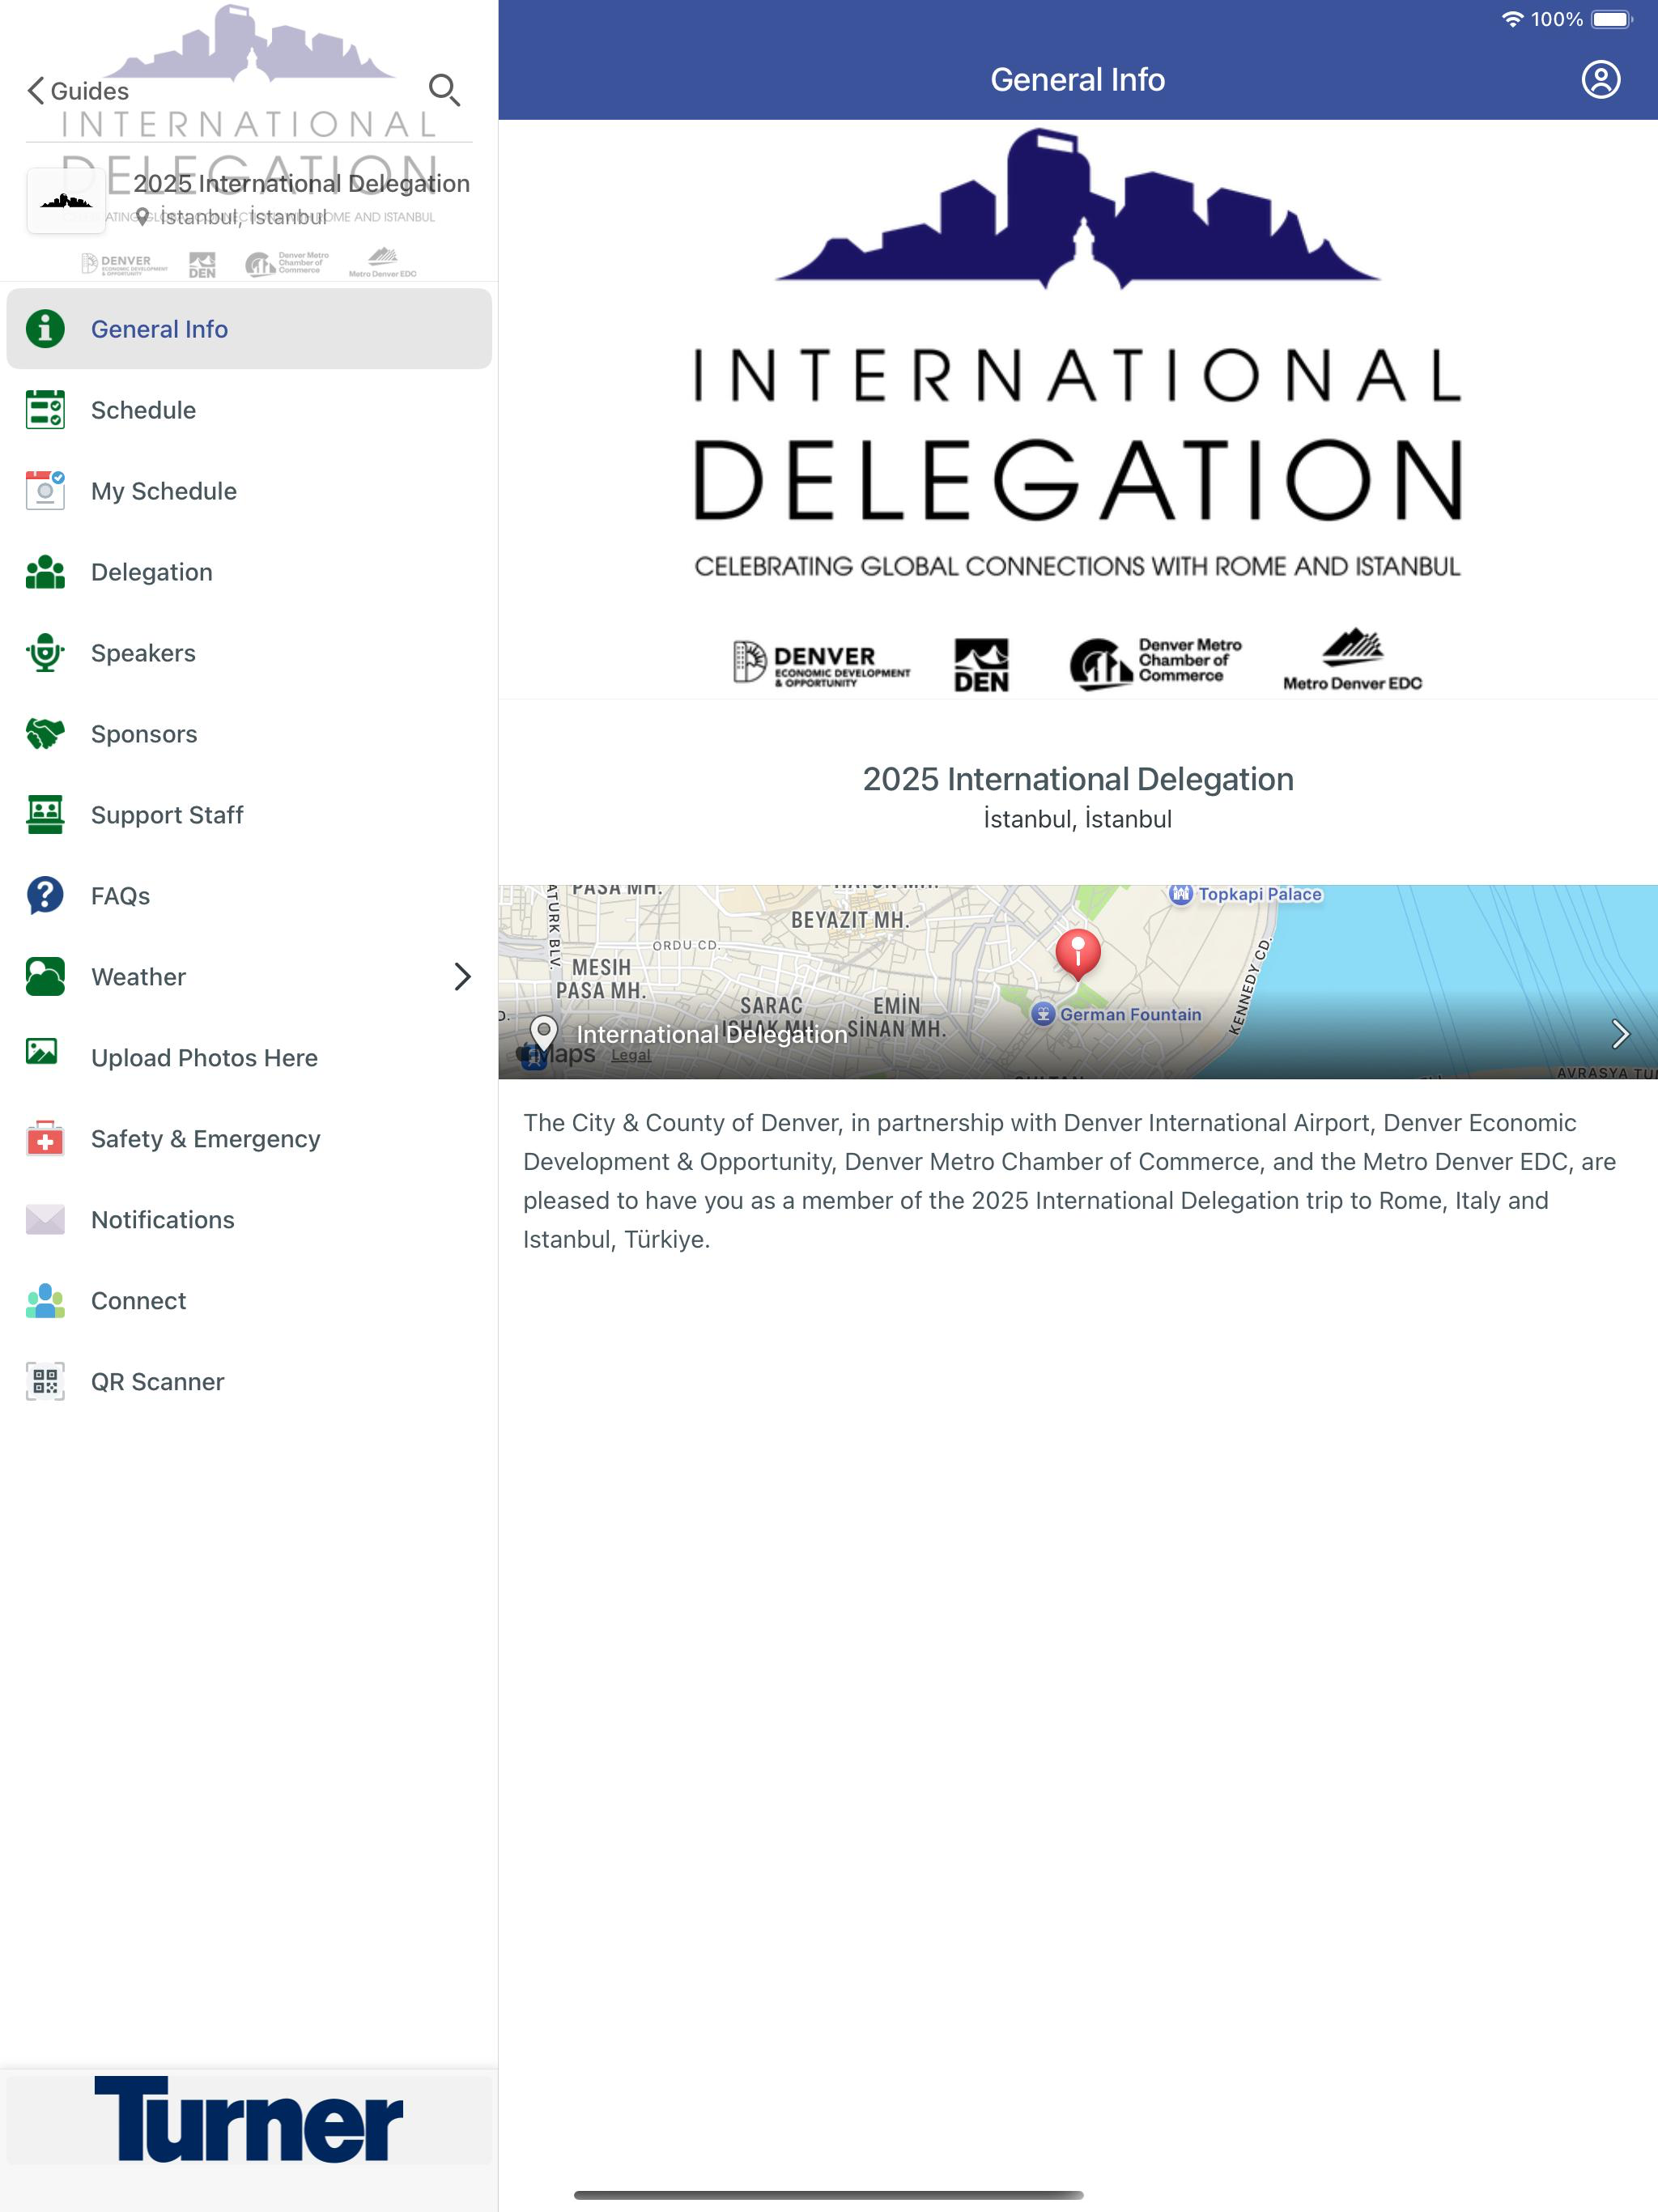Image resolution: width=1658 pixels, height=2212 pixels.
Task: Tap the Delegation people icon
Action: [45, 572]
